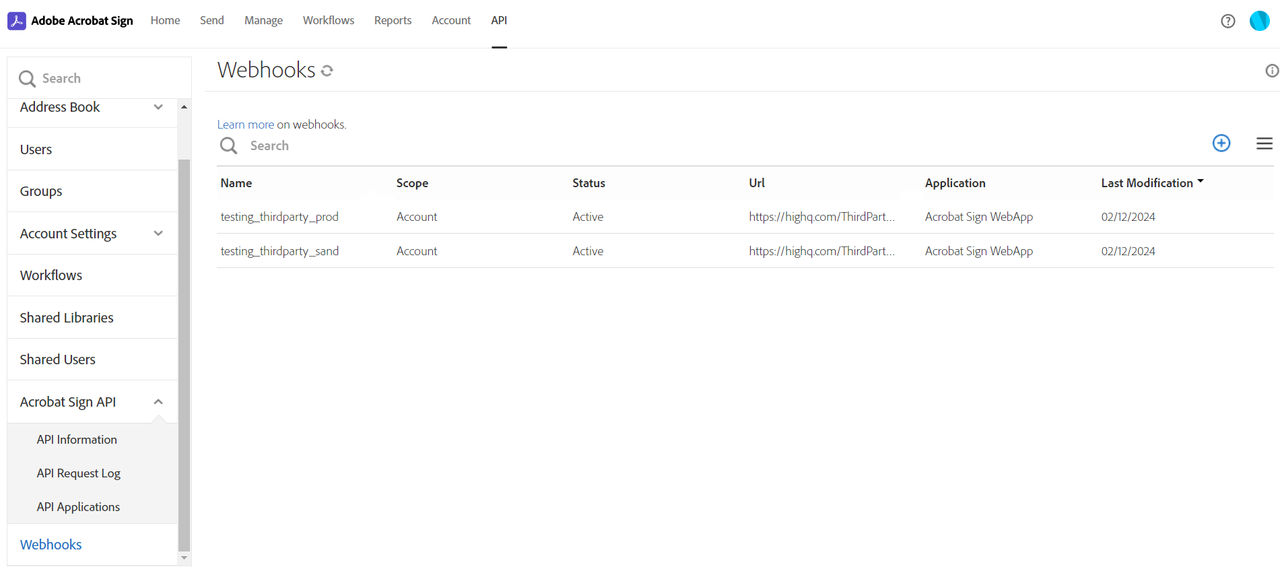Refresh the Webhooks list via refresh icon
This screenshot has width=1280, height=573.
[327, 71]
